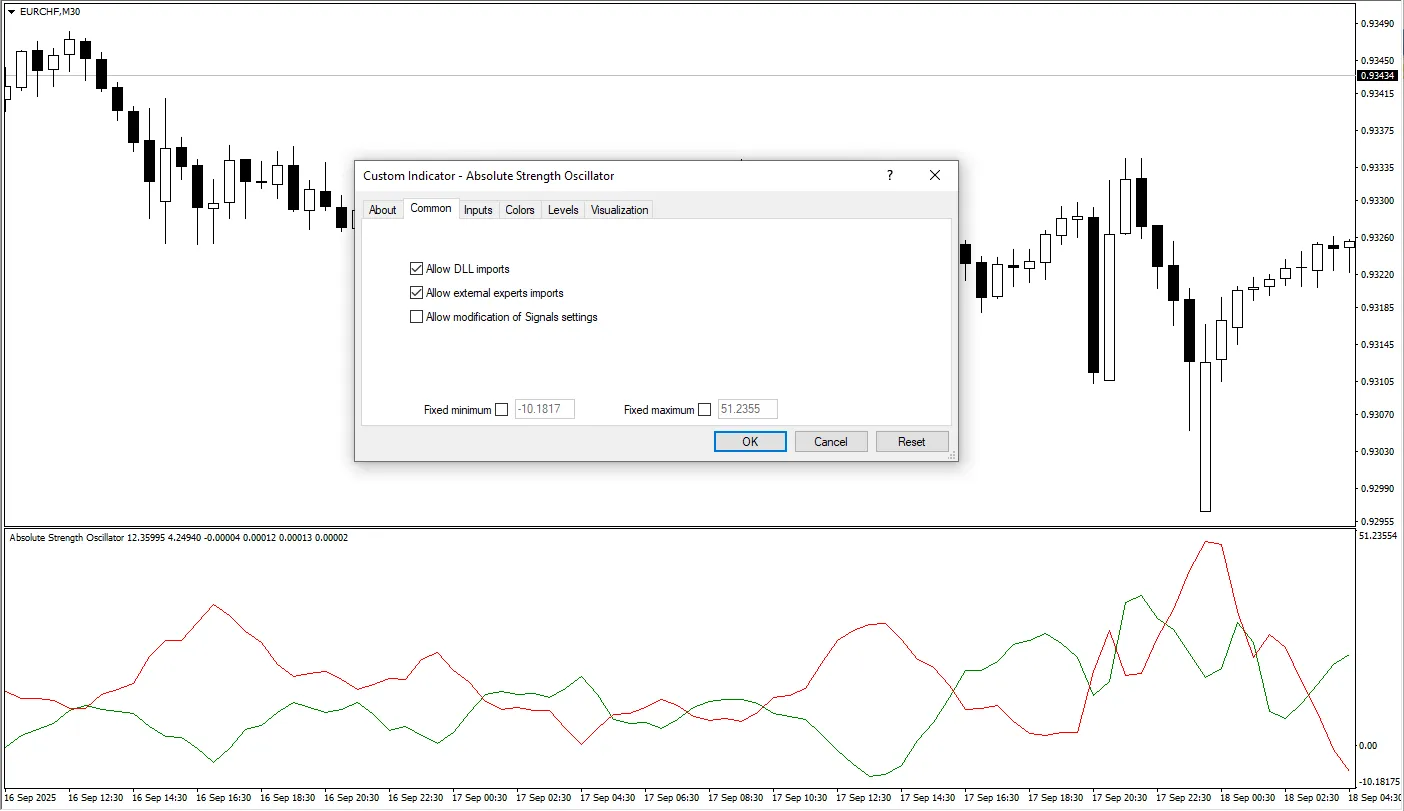Click the highlighted price 0.93434 on the scale
Image resolution: width=1404 pixels, height=811 pixels.
(1376, 74)
